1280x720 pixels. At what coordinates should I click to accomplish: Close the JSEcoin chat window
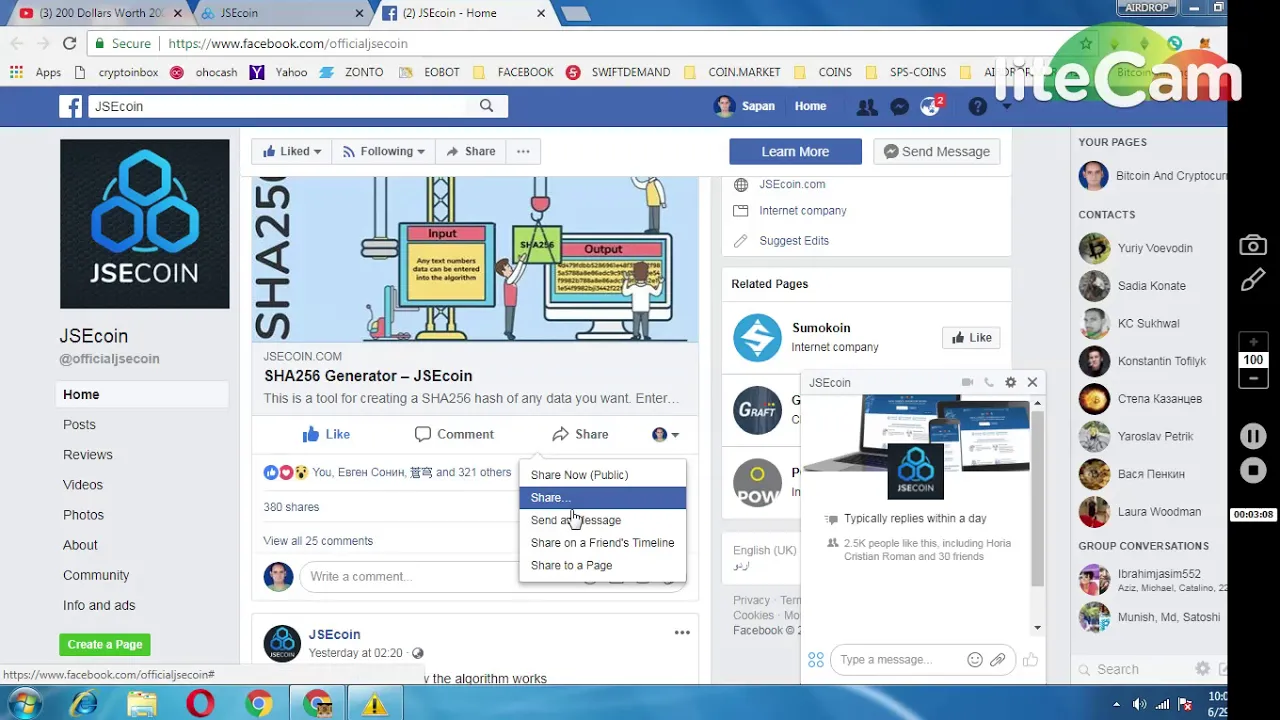(1032, 382)
